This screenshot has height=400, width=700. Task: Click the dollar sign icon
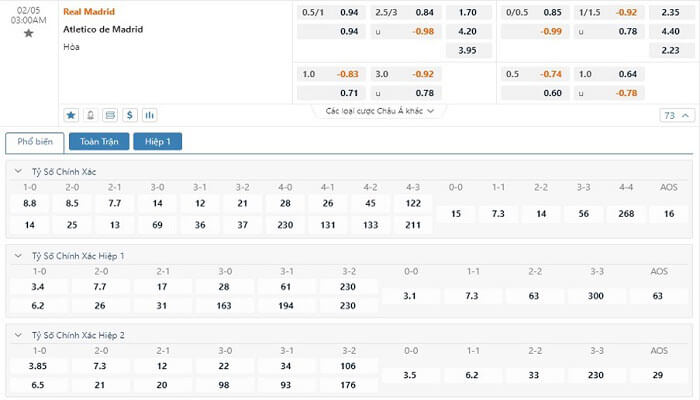tap(129, 115)
